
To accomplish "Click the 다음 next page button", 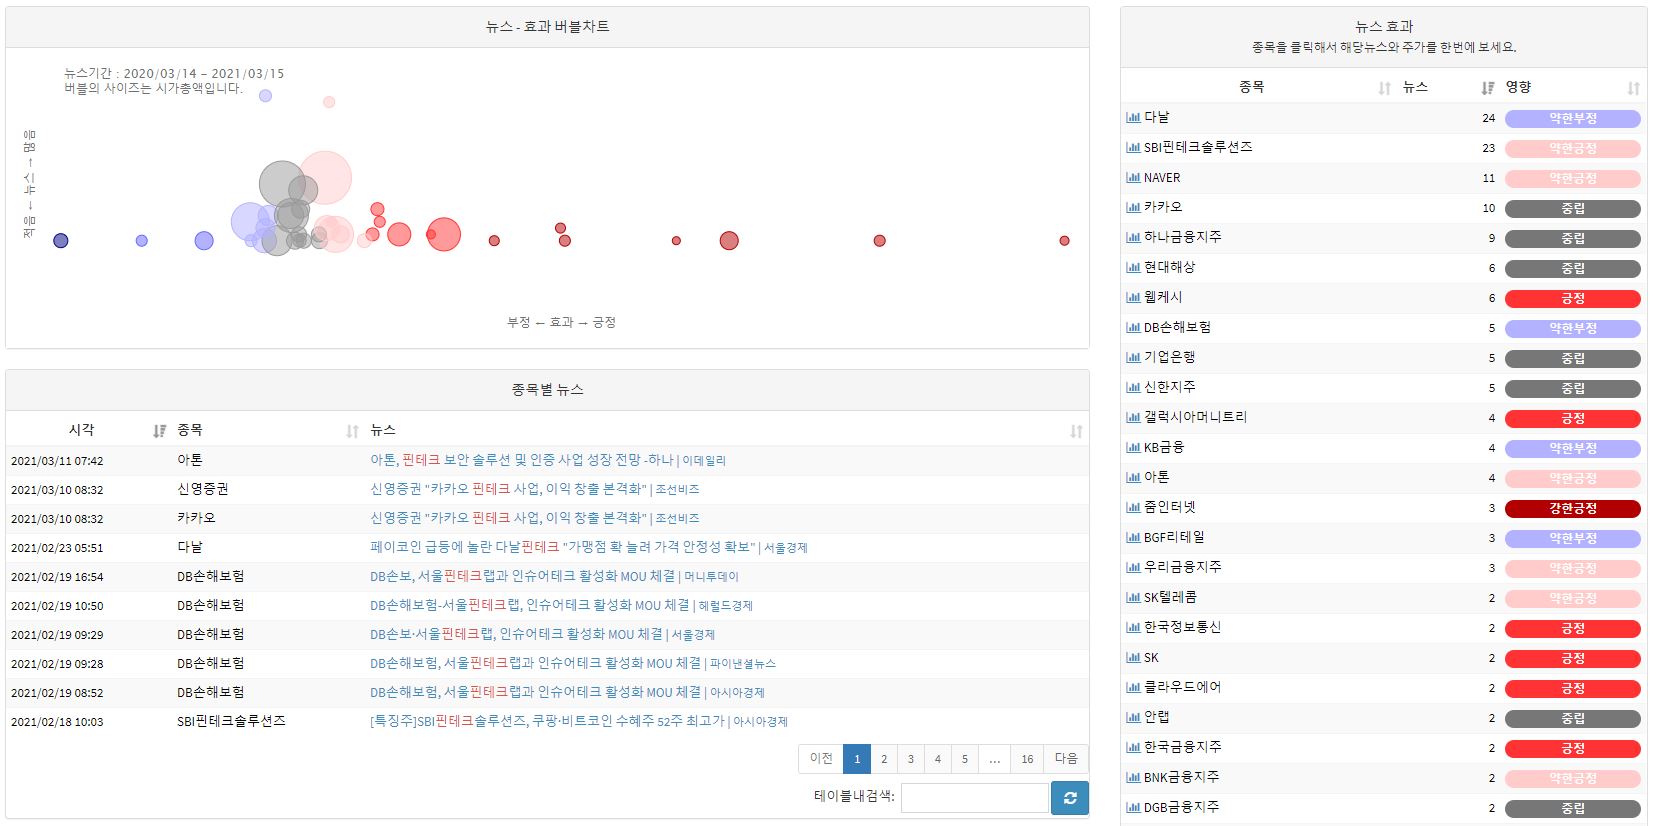I will (x=1066, y=759).
